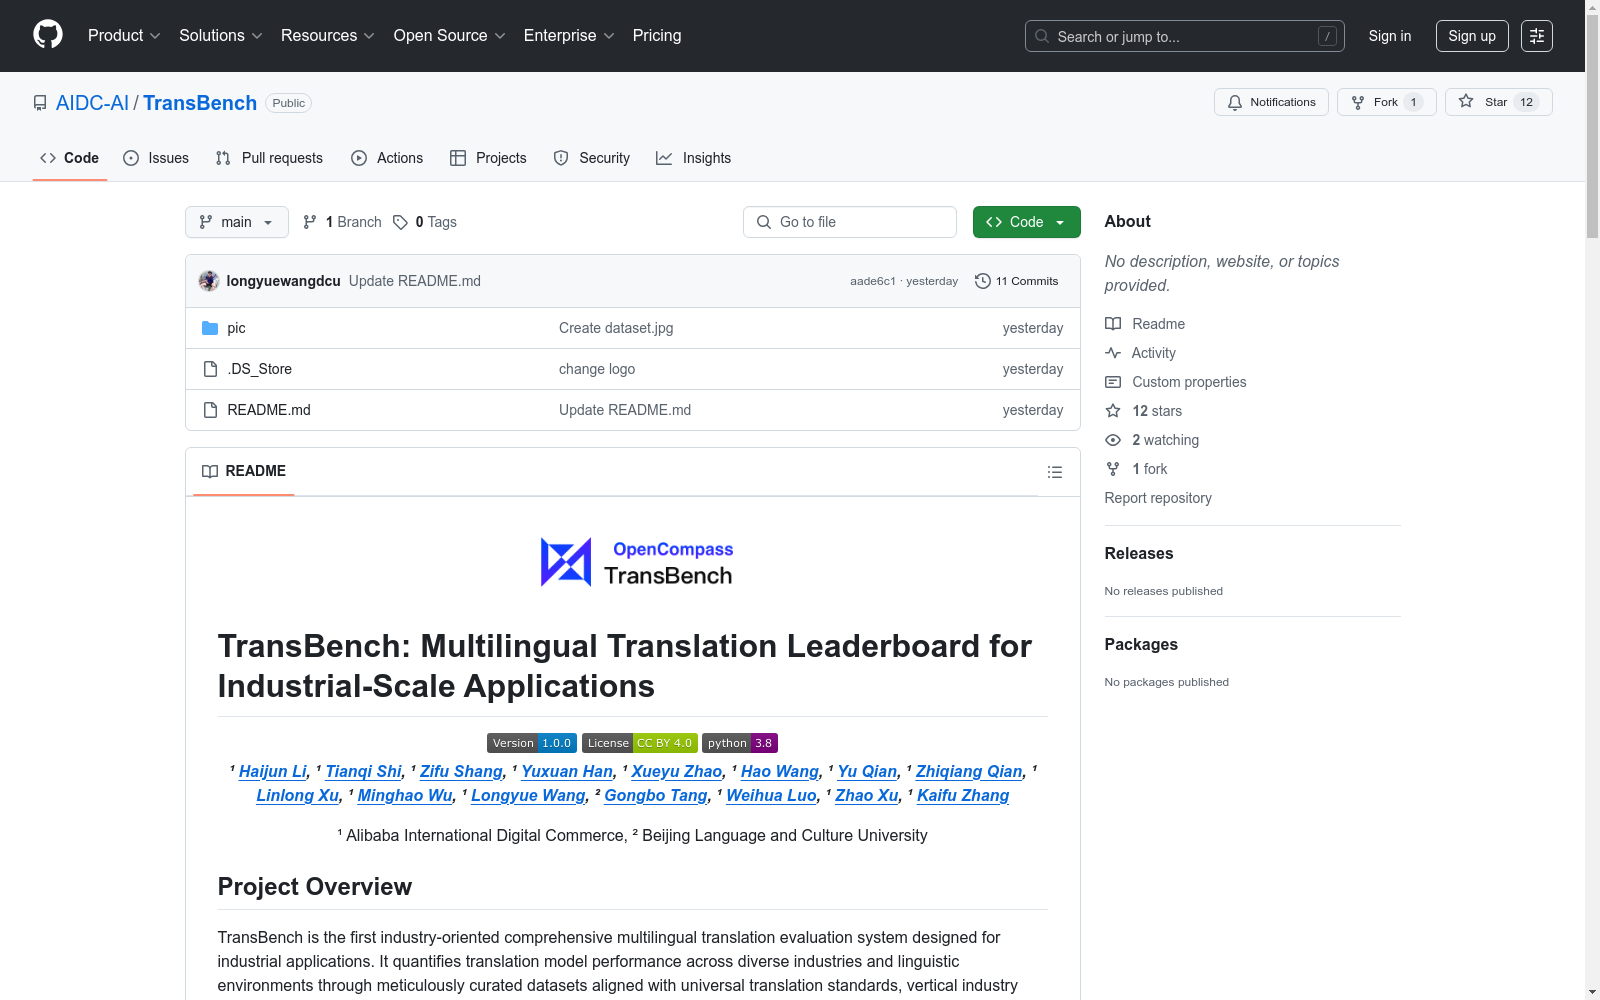
Task: Click the 'Create dataset.jpg' commit message
Action: tap(616, 328)
